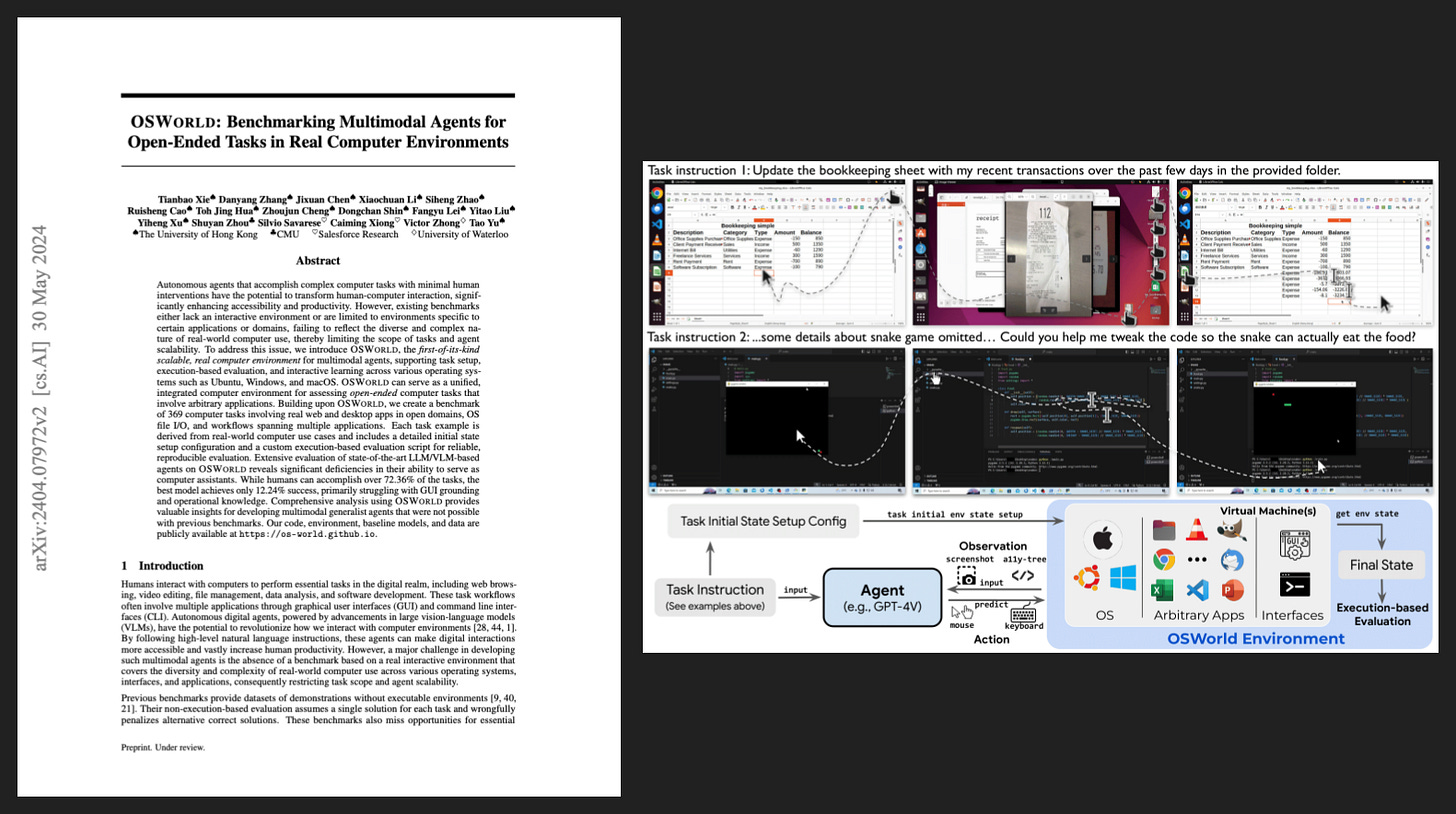The width and height of the screenshot is (1456, 814).
Task: Click the GIMP mascot icon
Action: (x=1231, y=529)
